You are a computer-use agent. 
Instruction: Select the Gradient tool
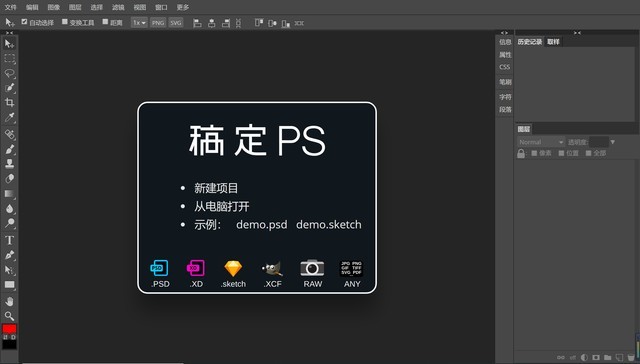(x=9, y=194)
